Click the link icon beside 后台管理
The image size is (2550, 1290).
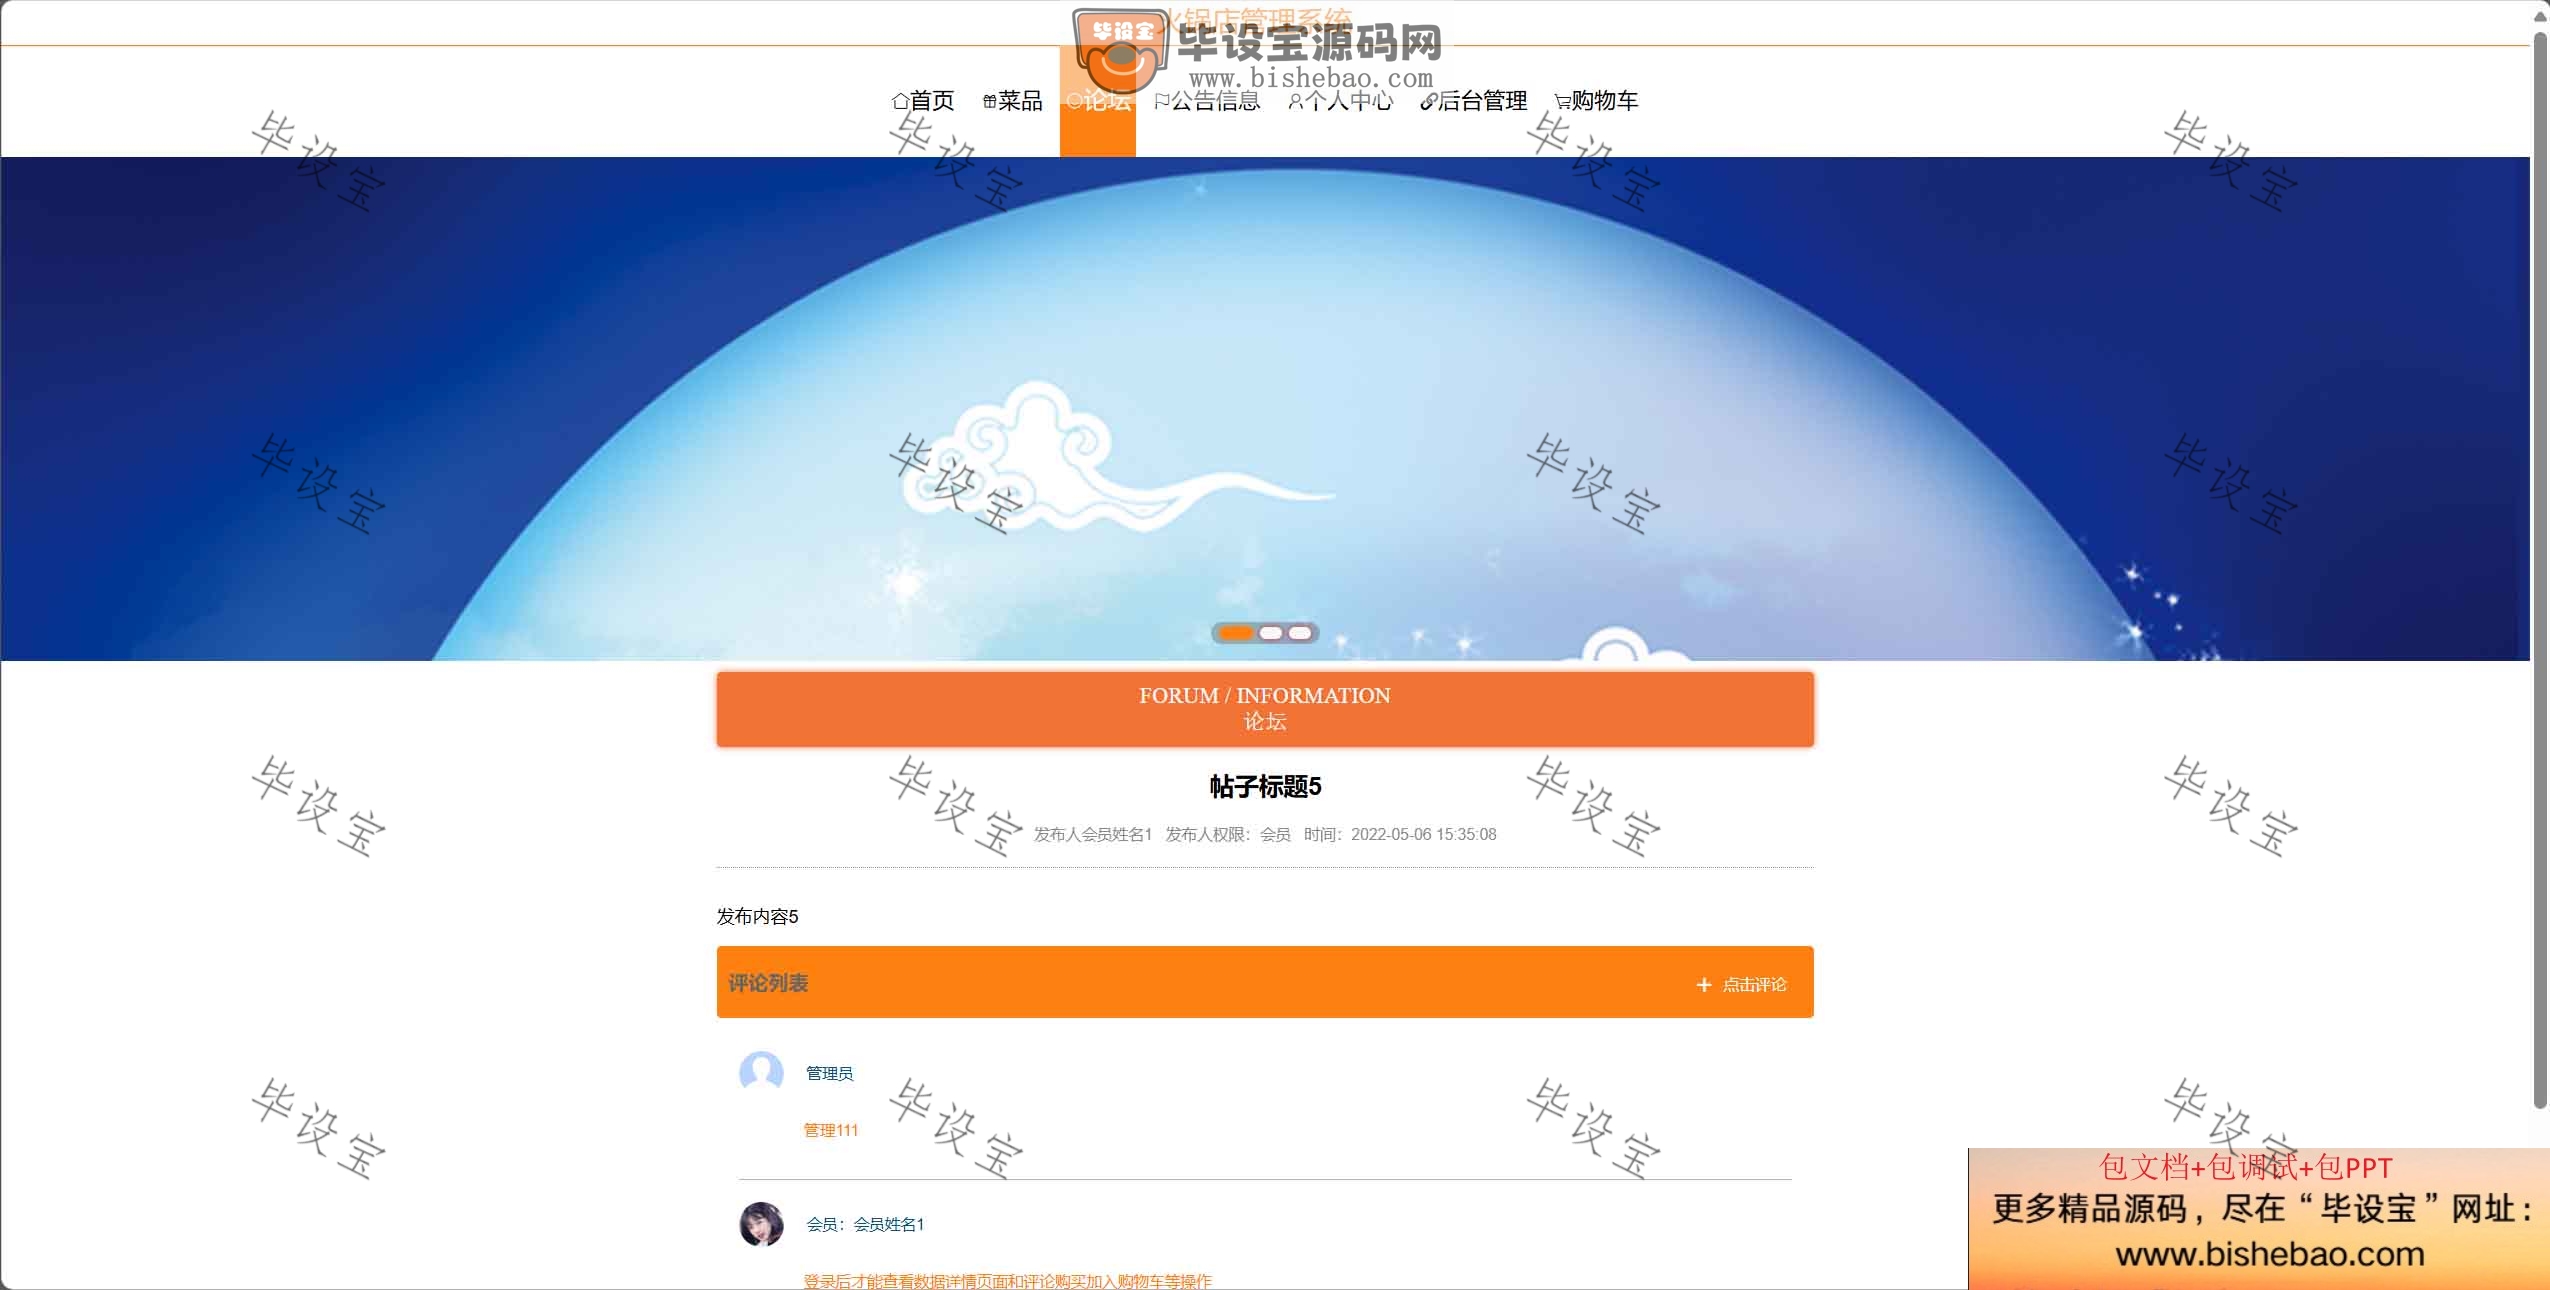click(1428, 101)
